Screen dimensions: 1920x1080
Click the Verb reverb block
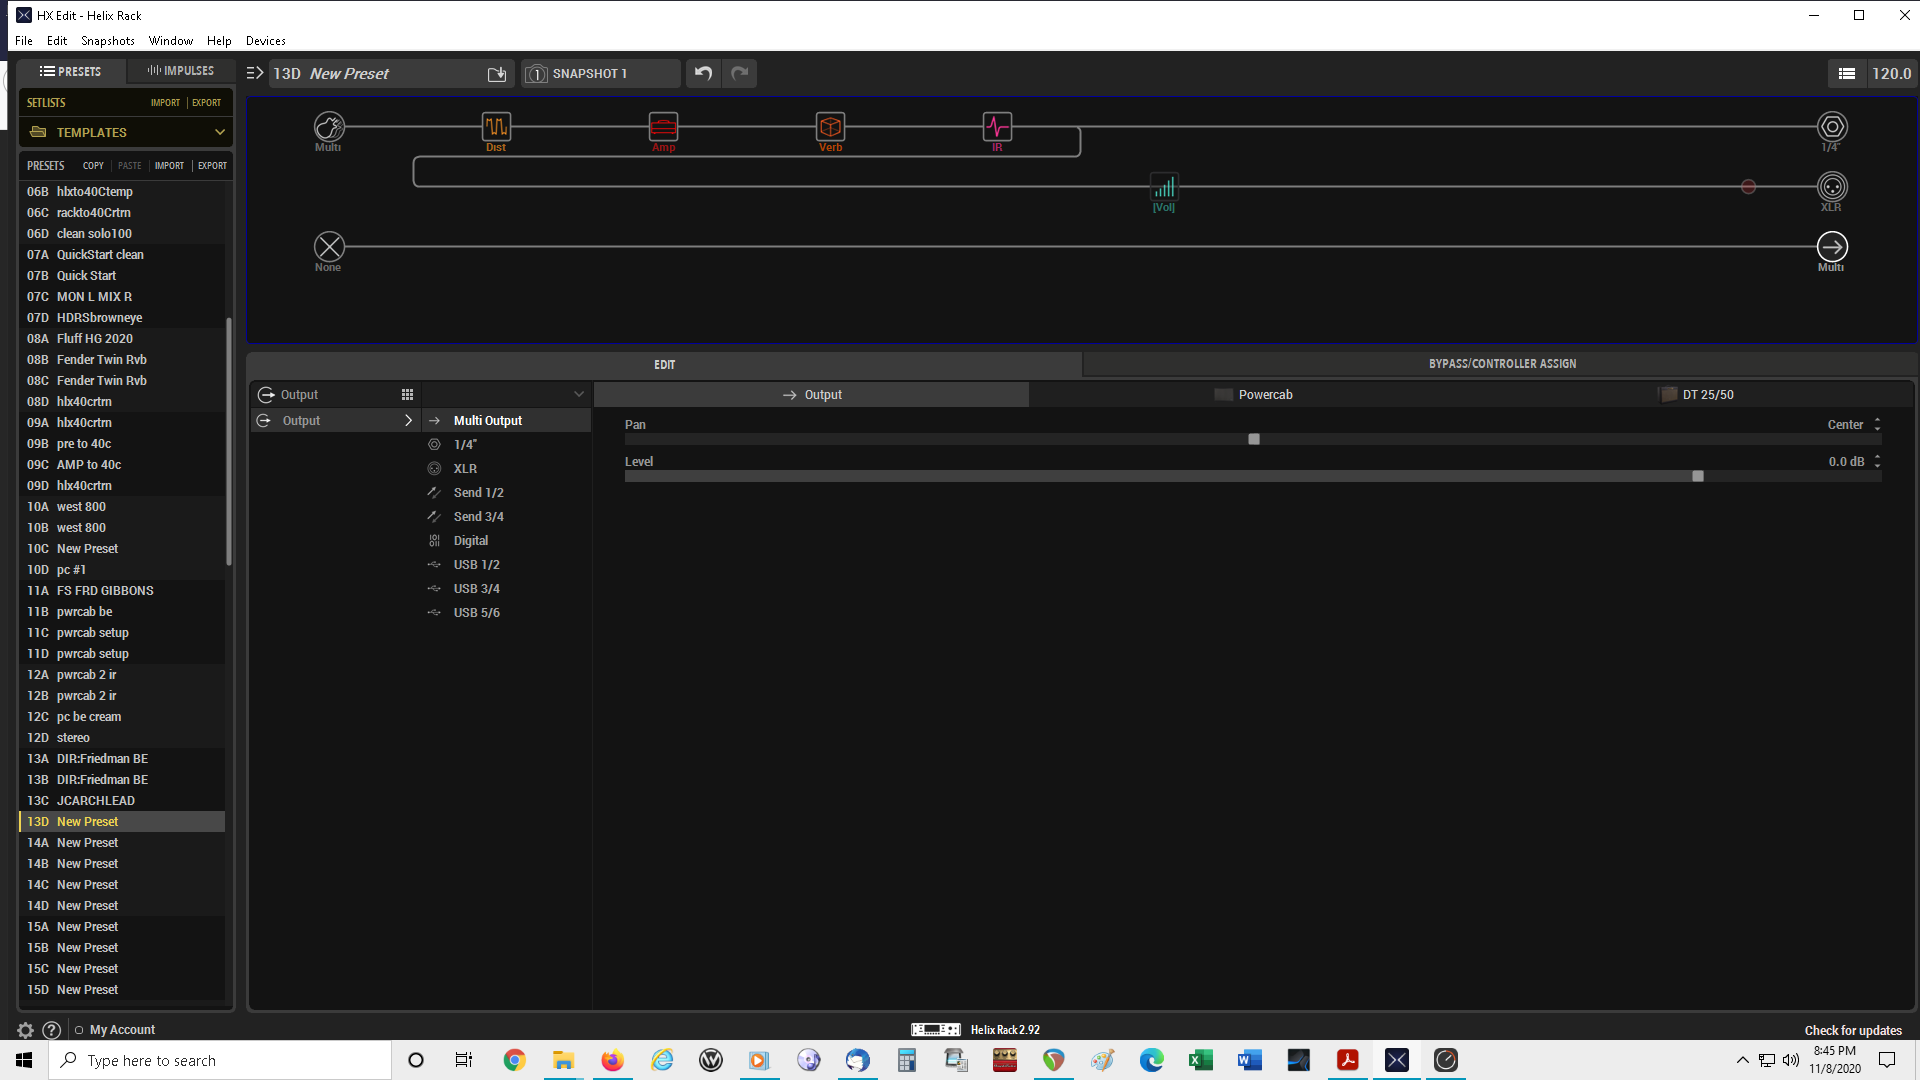tap(830, 127)
